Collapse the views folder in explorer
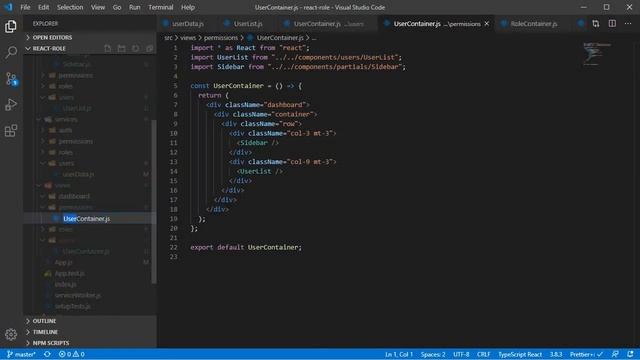Image resolution: width=640 pixels, height=360 pixels. pyautogui.click(x=62, y=185)
